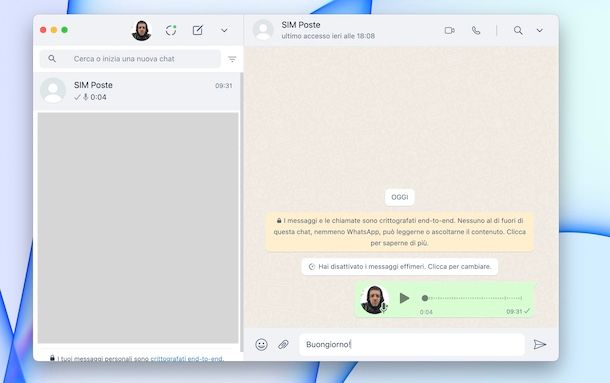Image resolution: width=610 pixels, height=383 pixels.
Task: Open SIM Poste contact avatar in chat header
Action: click(263, 30)
